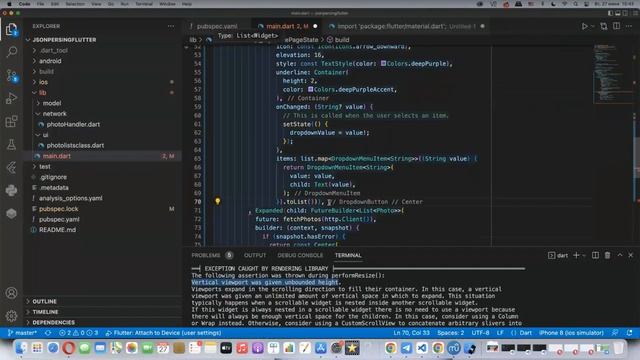Click the Dart language mode indicator

[x=525, y=333]
